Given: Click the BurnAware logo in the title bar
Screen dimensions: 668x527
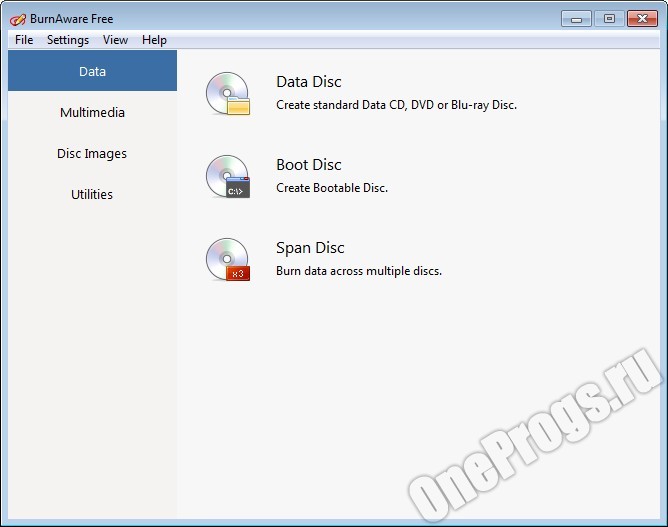Looking at the screenshot, I should (18, 19).
